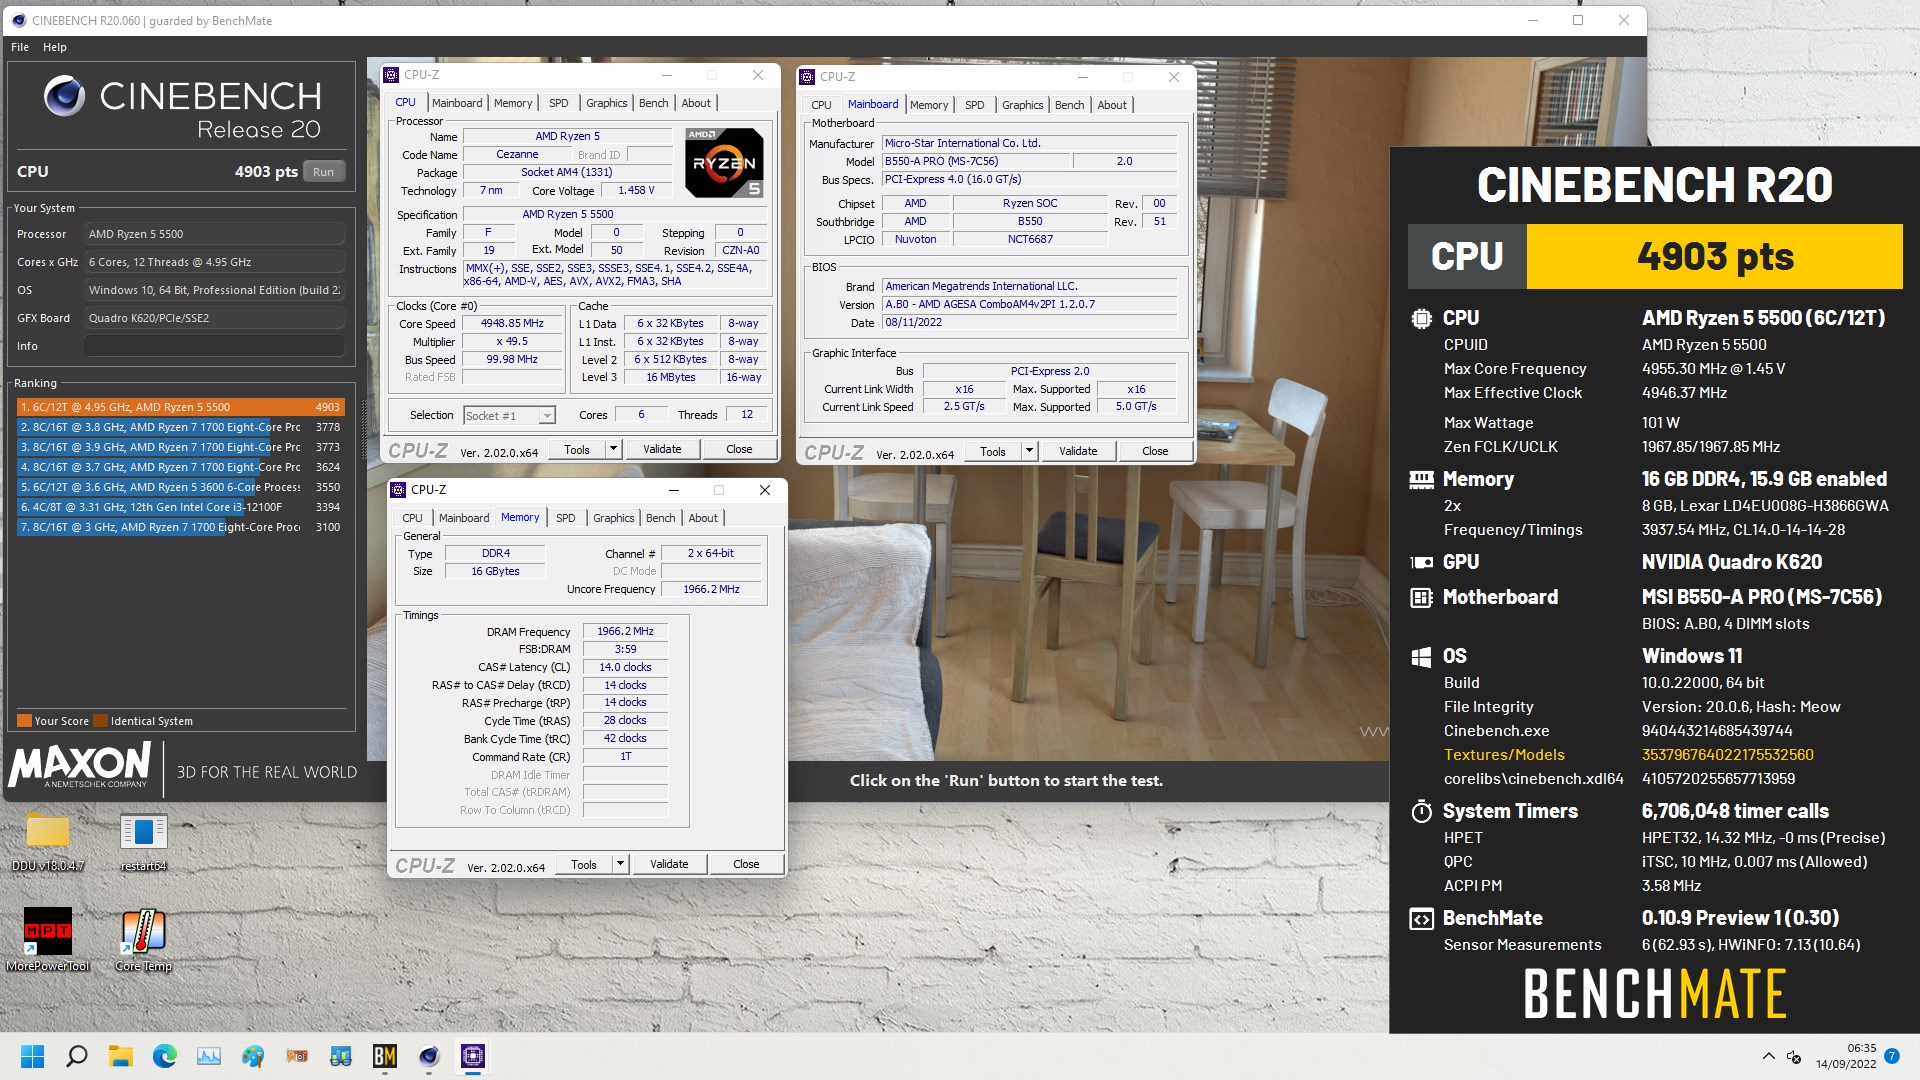
Task: Click the Core Speed value 4948.85 MHz
Action: [512, 324]
